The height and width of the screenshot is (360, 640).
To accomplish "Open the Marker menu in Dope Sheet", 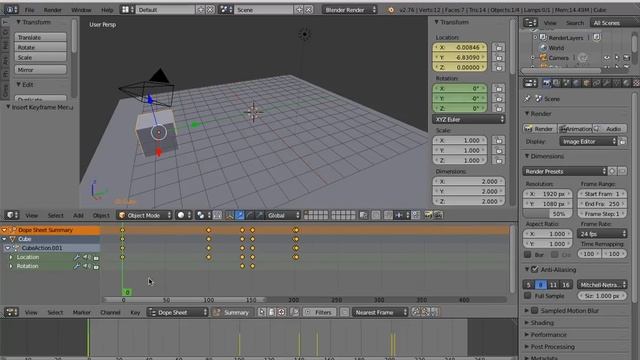I will 82,313.
